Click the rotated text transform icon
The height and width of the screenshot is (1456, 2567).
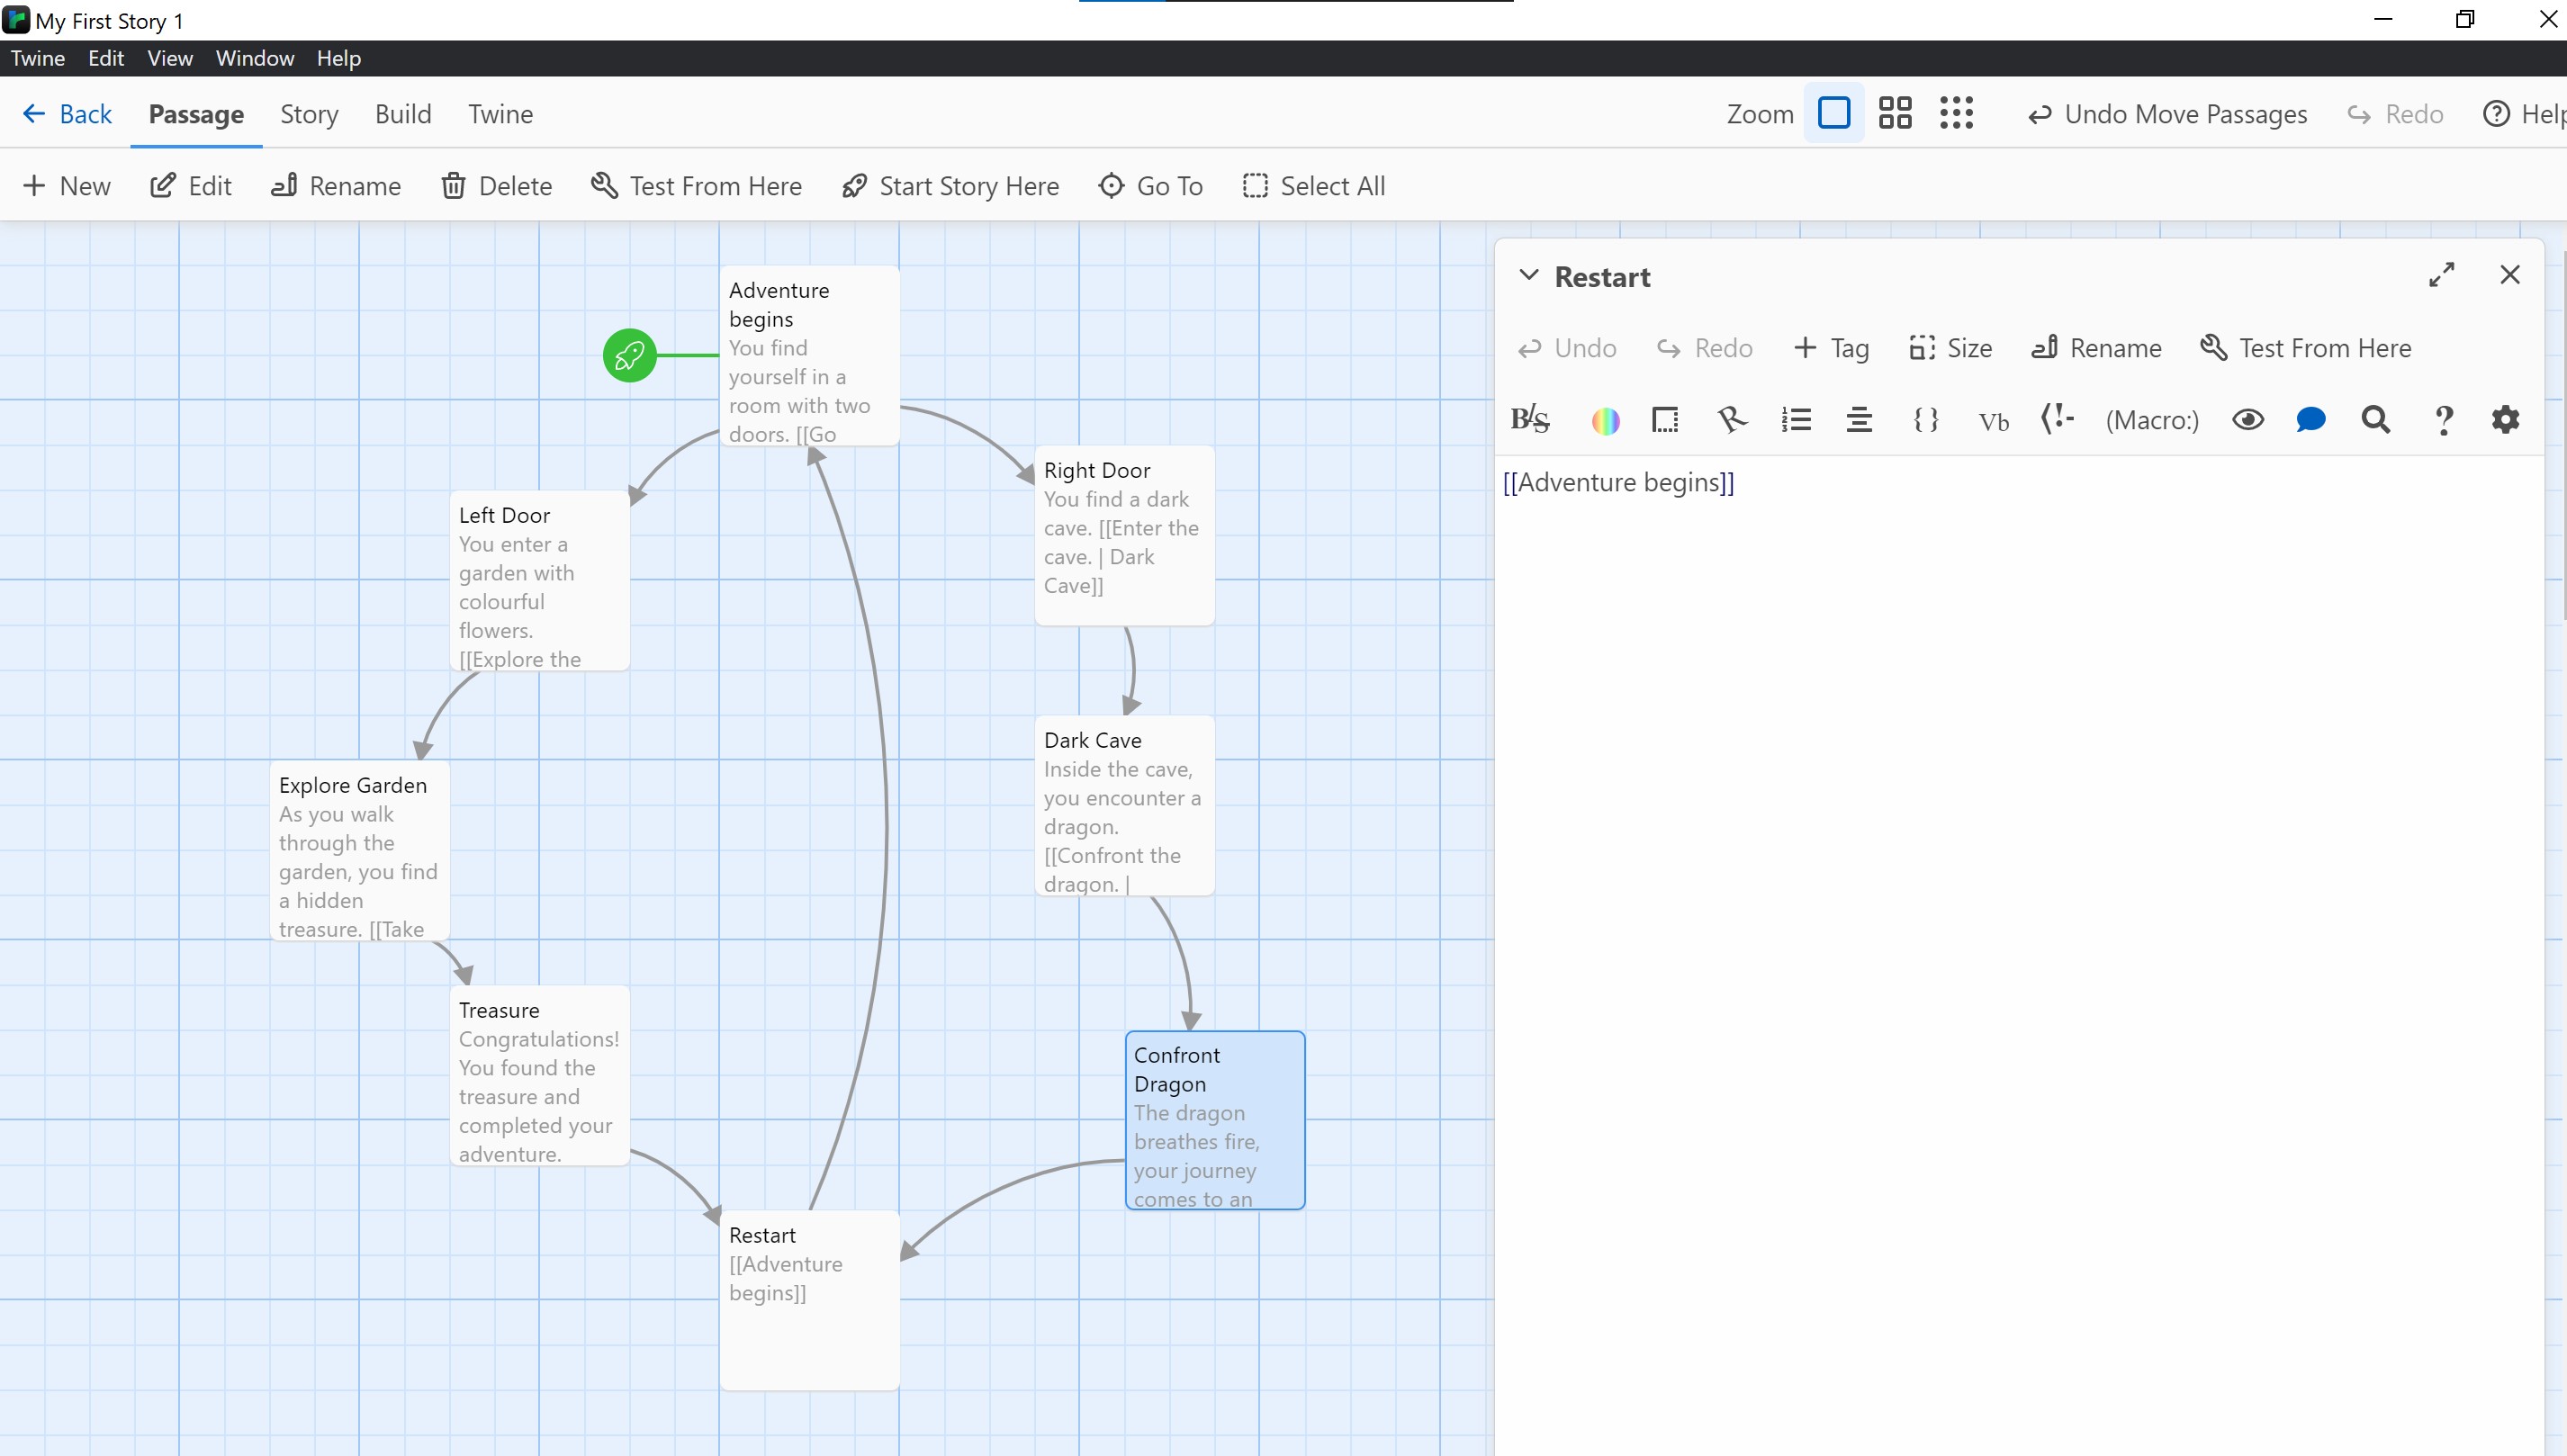[x=1731, y=420]
